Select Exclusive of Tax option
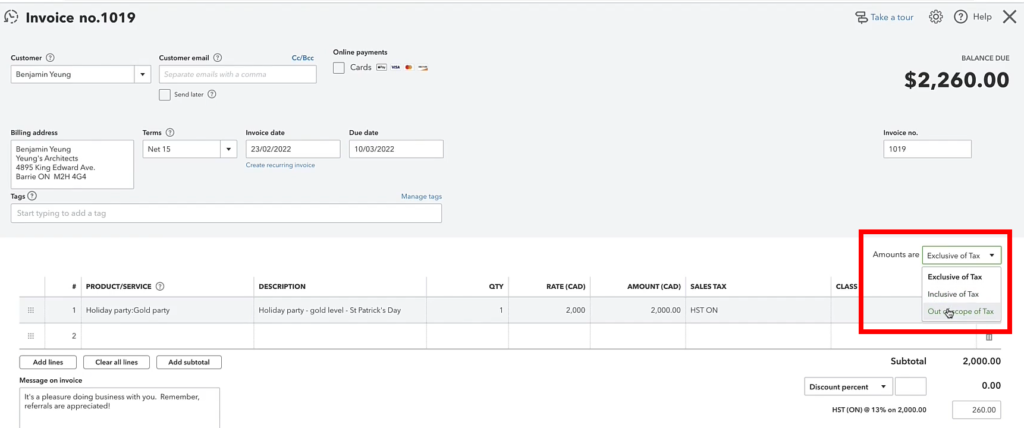1024x428 pixels. coord(961,277)
